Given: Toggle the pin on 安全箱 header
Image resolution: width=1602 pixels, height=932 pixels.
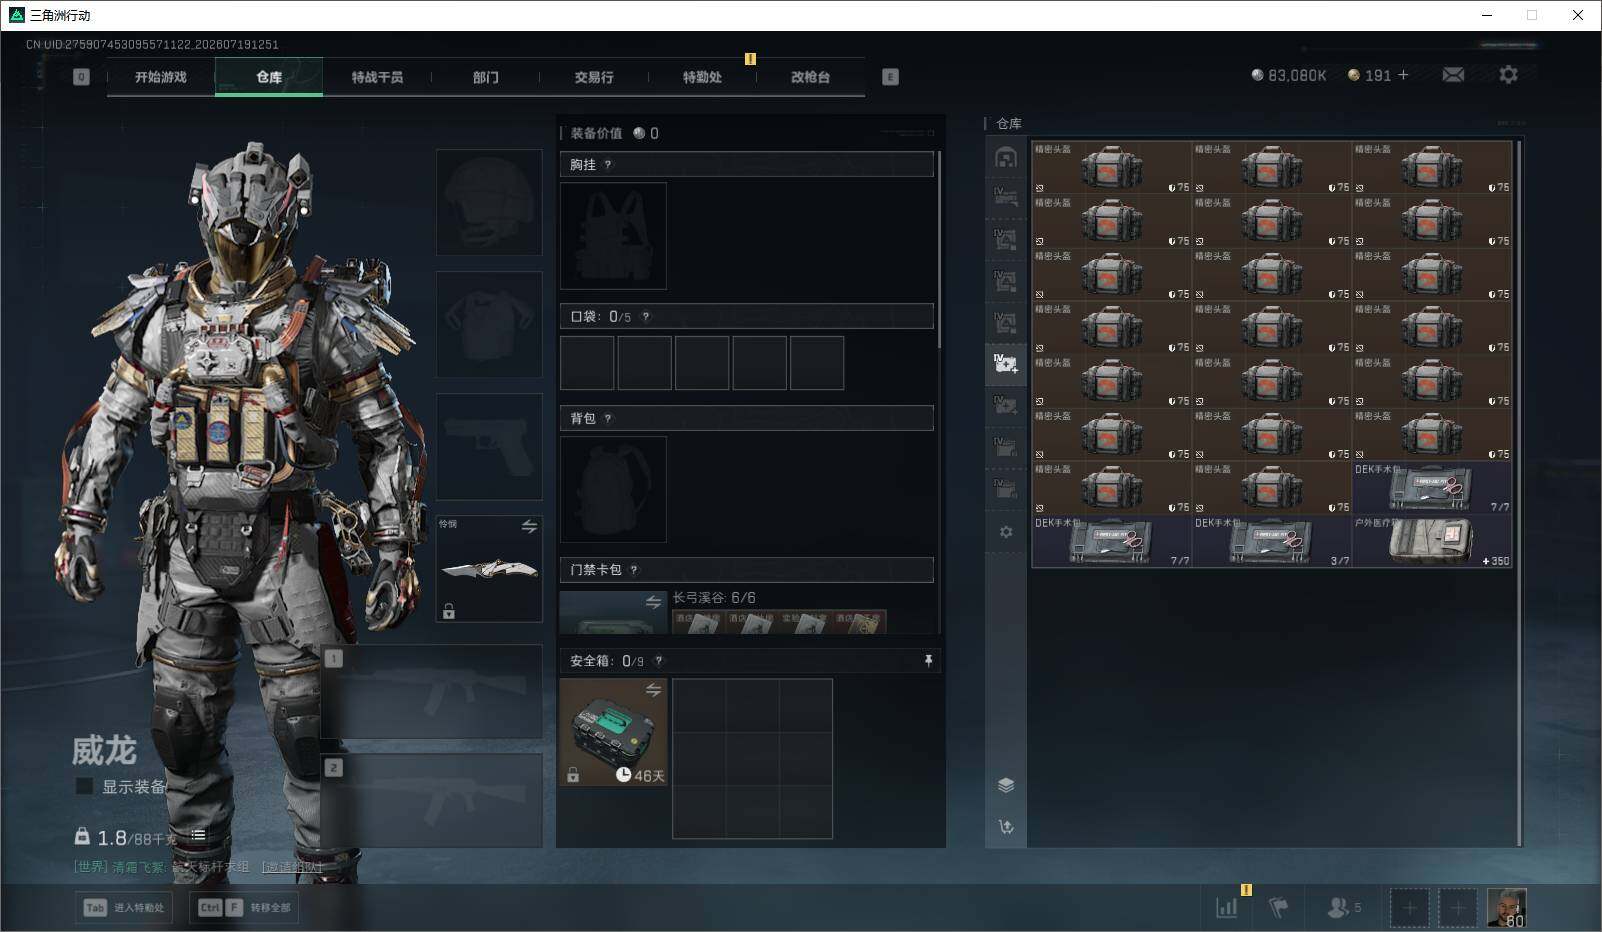Looking at the screenshot, I should [x=928, y=661].
